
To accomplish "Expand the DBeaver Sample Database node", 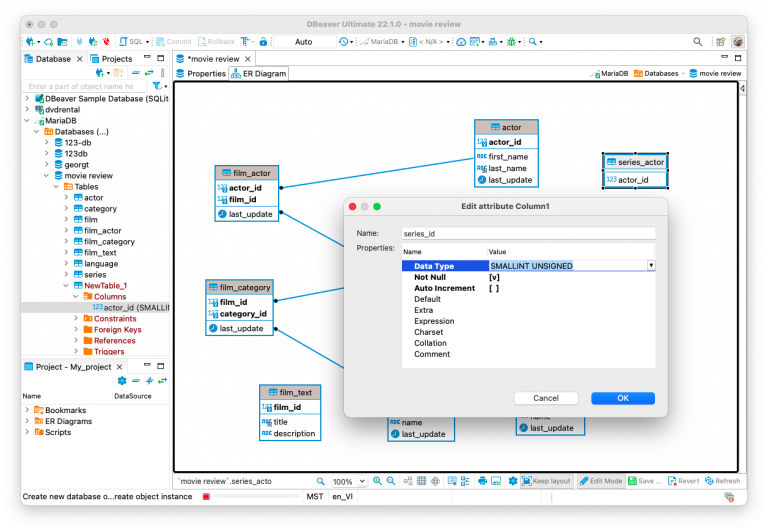I will [27, 98].
